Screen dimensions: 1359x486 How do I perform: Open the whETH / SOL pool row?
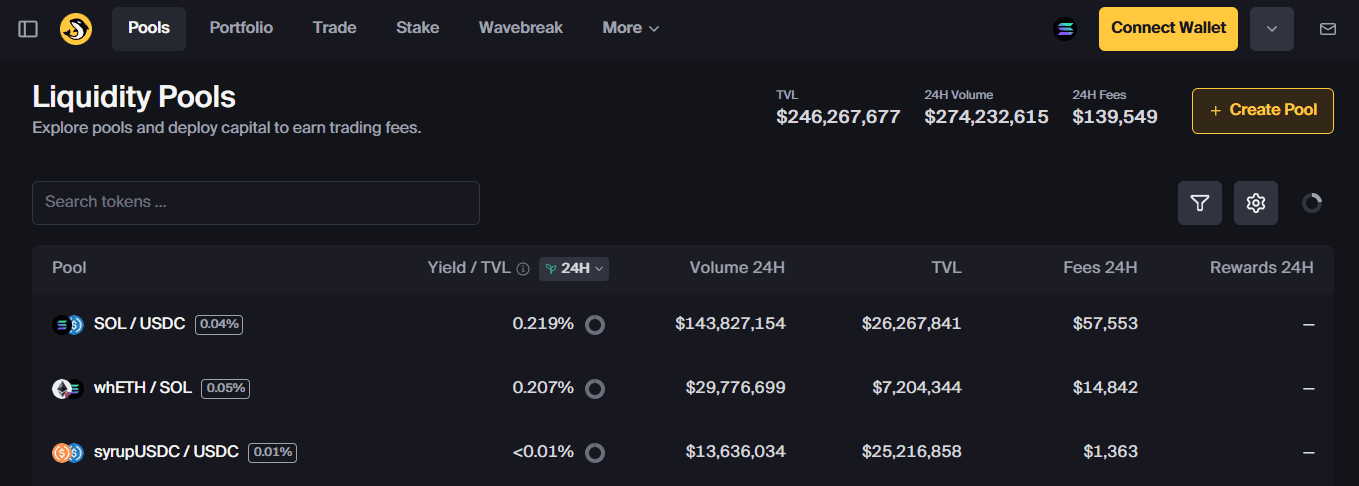(x=683, y=388)
